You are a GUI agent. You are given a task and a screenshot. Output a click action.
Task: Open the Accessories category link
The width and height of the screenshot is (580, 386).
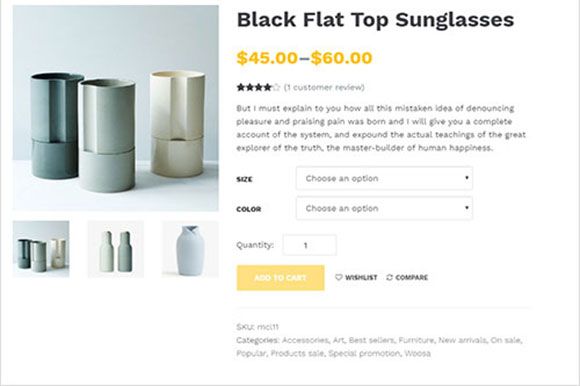pos(305,340)
